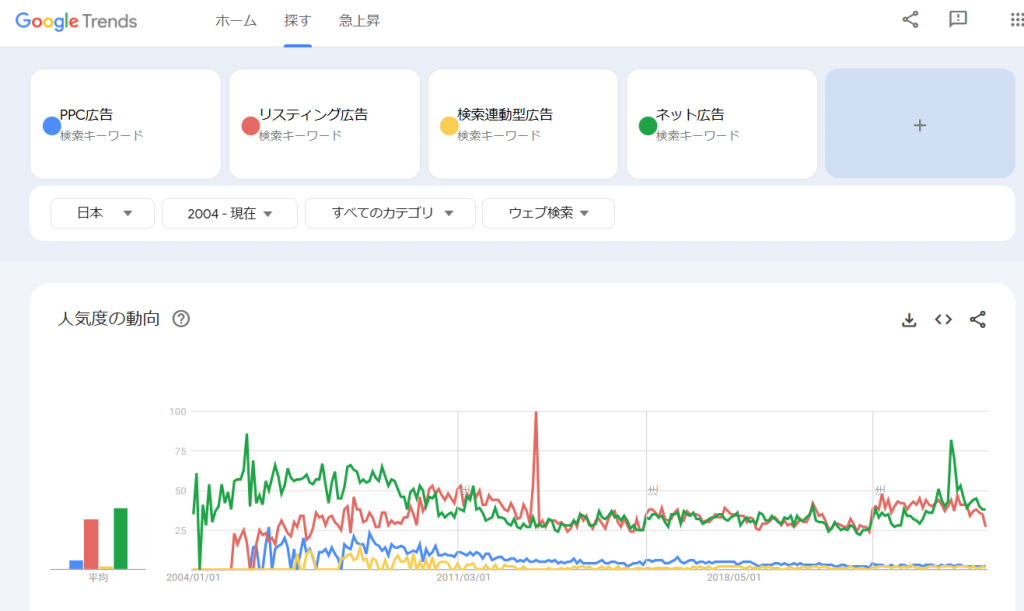The image size is (1024, 611).
Task: Select the 検索連動型広告 keyword card
Action: tap(523, 124)
